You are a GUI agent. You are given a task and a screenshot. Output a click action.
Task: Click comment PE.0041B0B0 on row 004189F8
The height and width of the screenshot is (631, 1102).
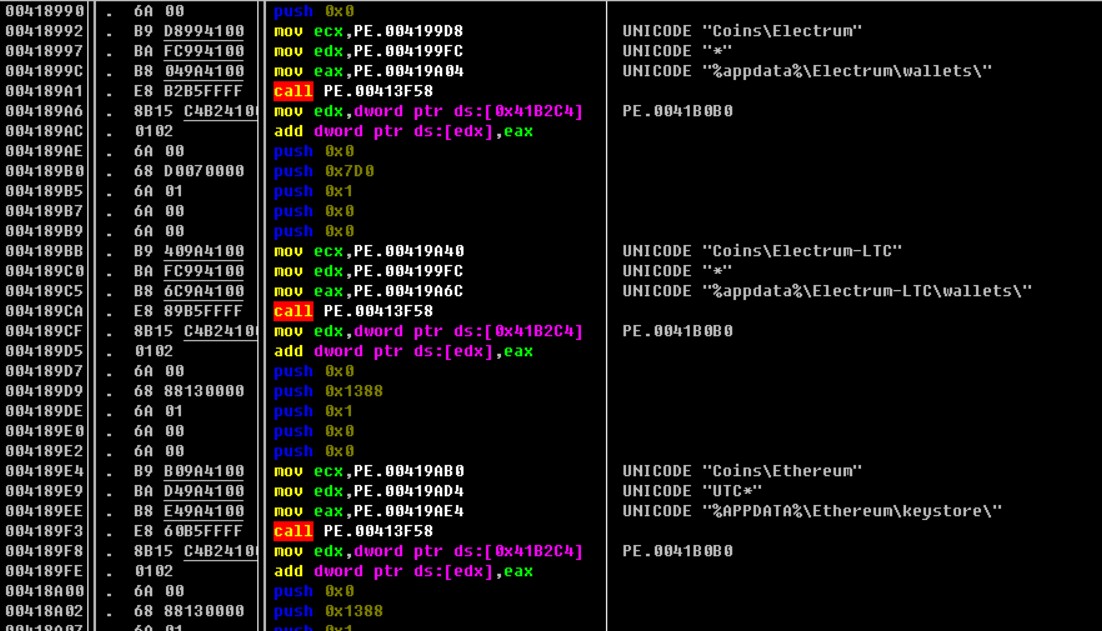(678, 551)
